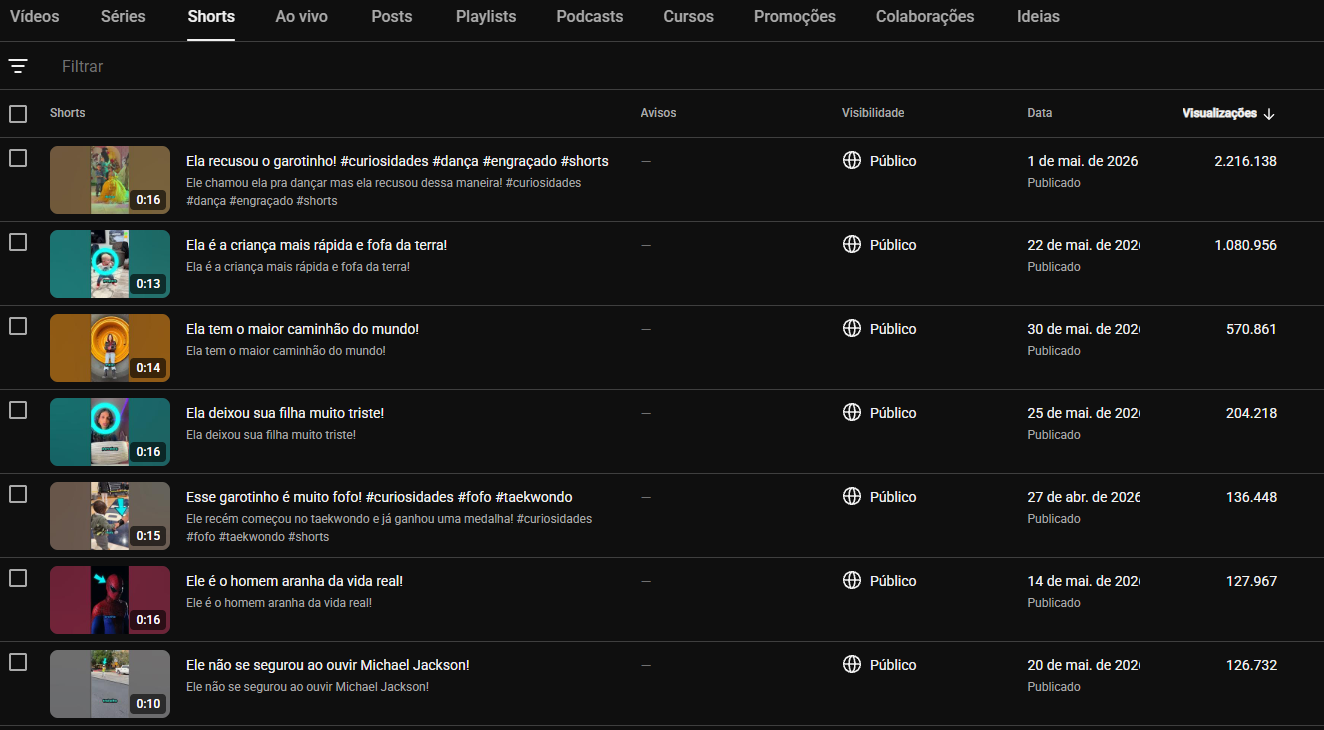Open the Spider-Man short thumbnail
1324x730 pixels.
[x=110, y=600]
